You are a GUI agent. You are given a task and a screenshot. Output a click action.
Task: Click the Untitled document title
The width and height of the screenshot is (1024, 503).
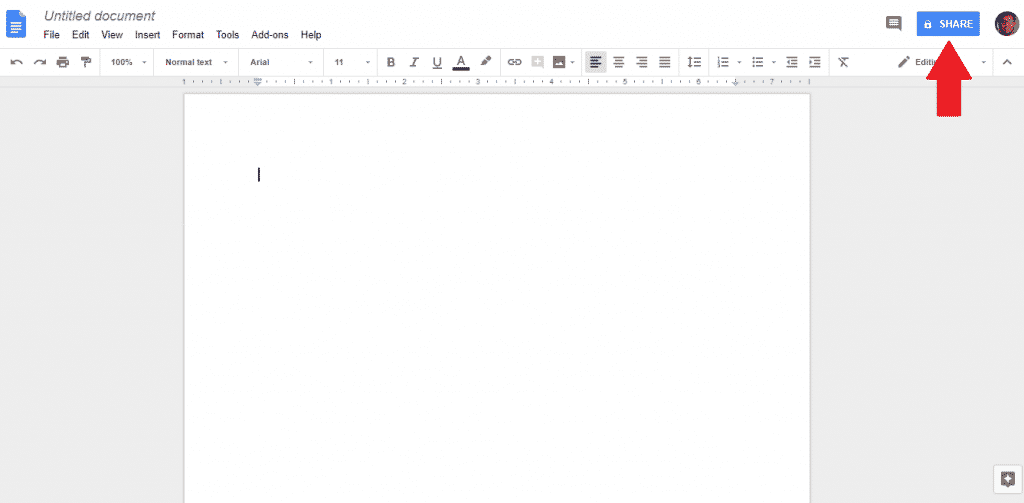(99, 16)
